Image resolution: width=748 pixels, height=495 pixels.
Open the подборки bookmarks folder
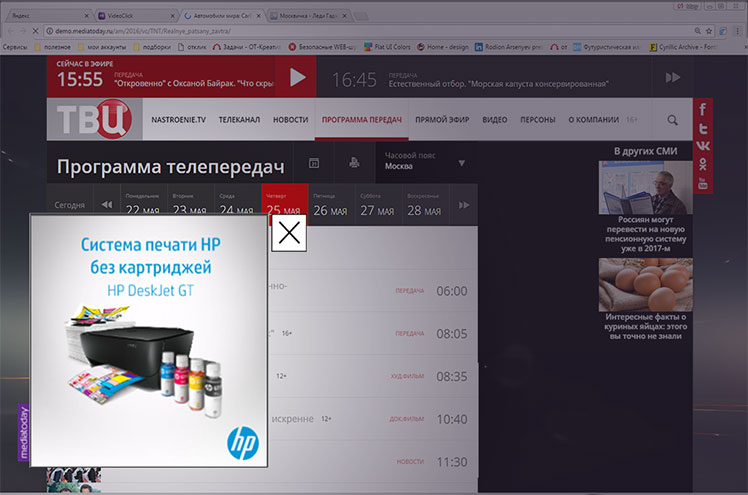[152, 47]
